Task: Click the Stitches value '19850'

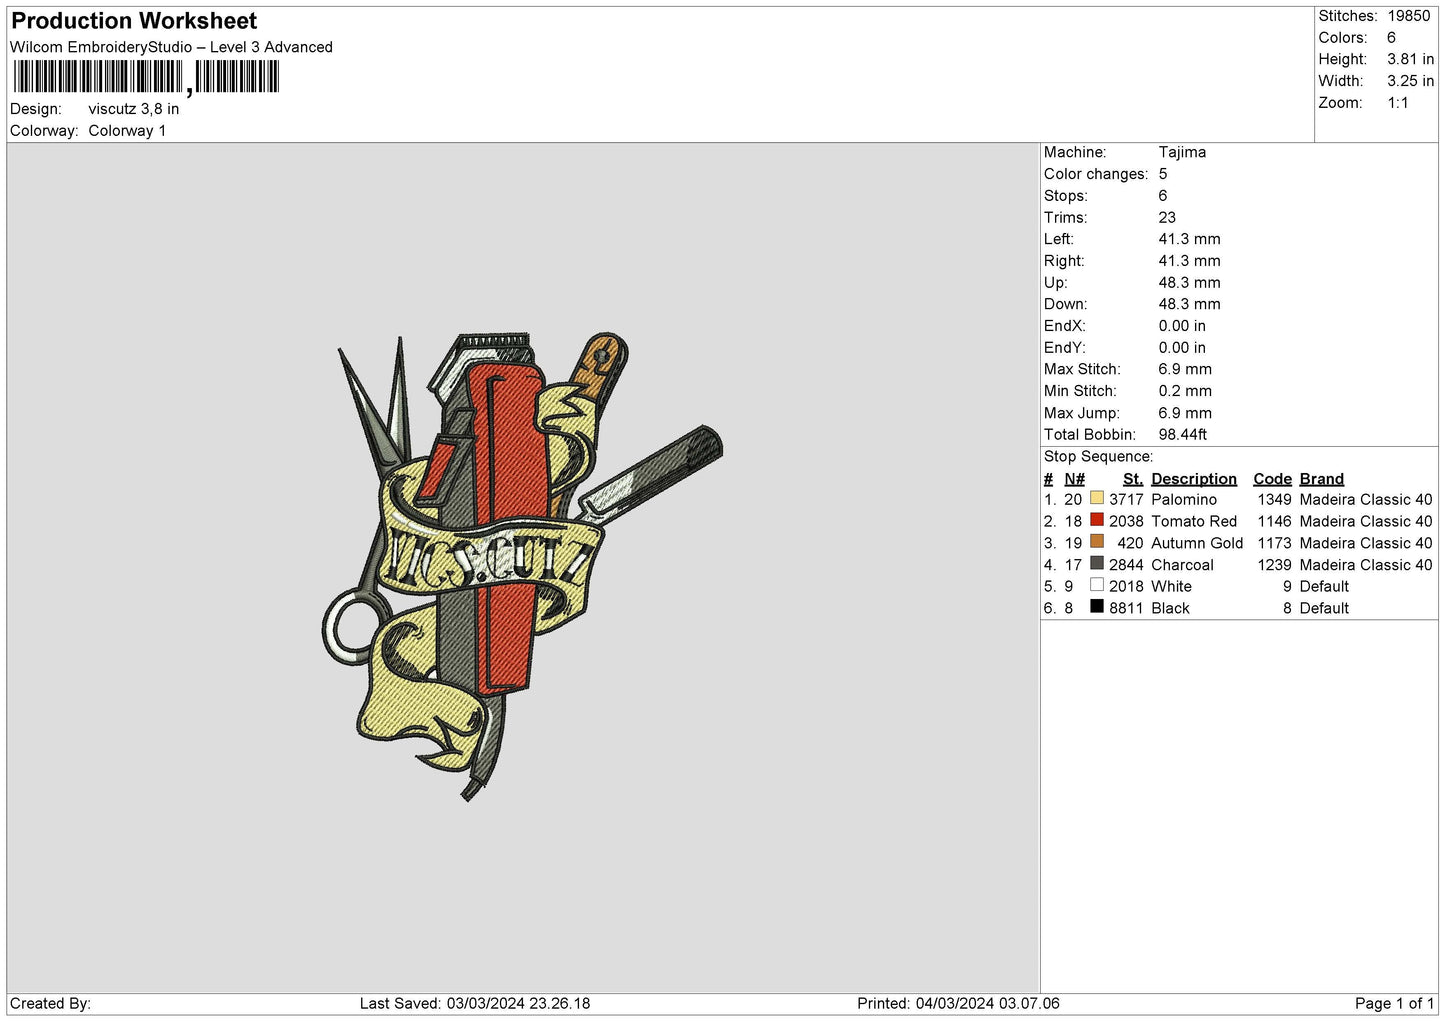Action: coord(1409,16)
